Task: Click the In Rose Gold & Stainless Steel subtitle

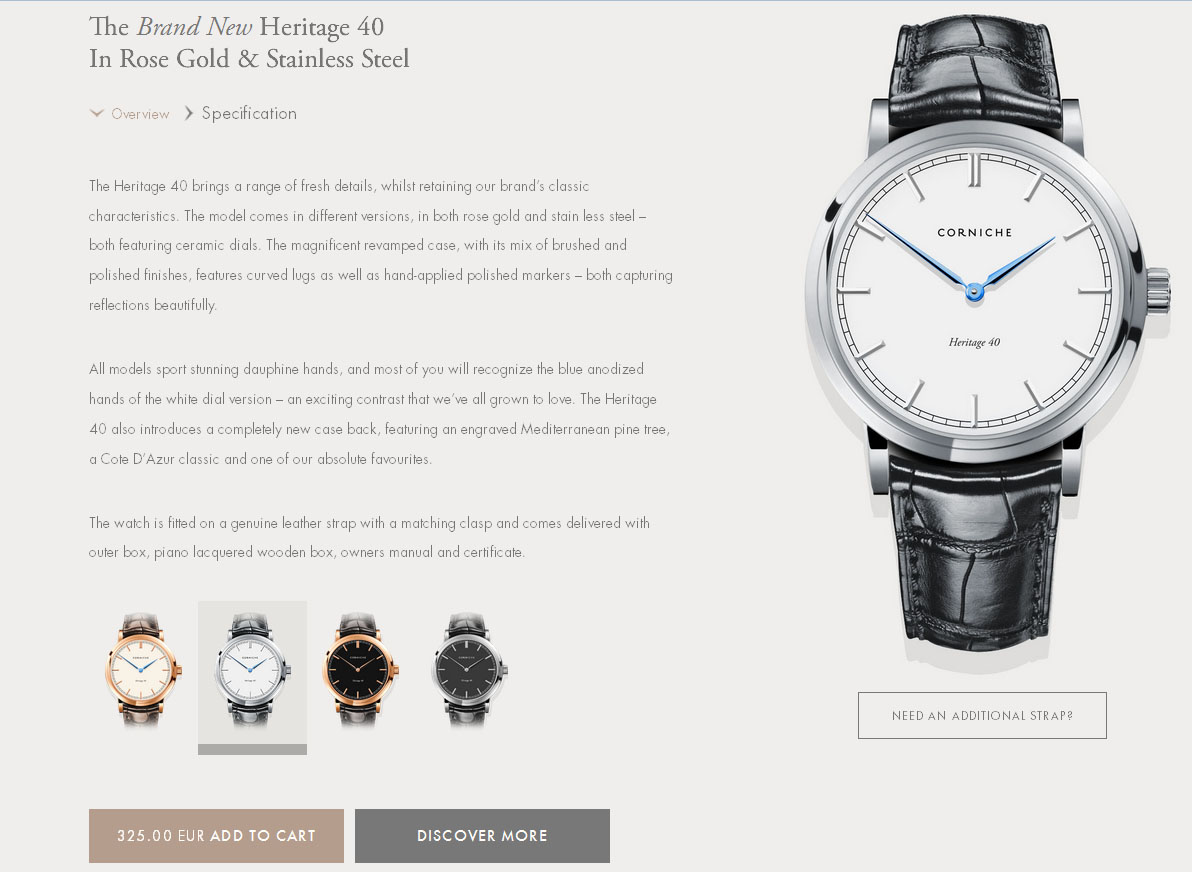Action: pyautogui.click(x=249, y=59)
